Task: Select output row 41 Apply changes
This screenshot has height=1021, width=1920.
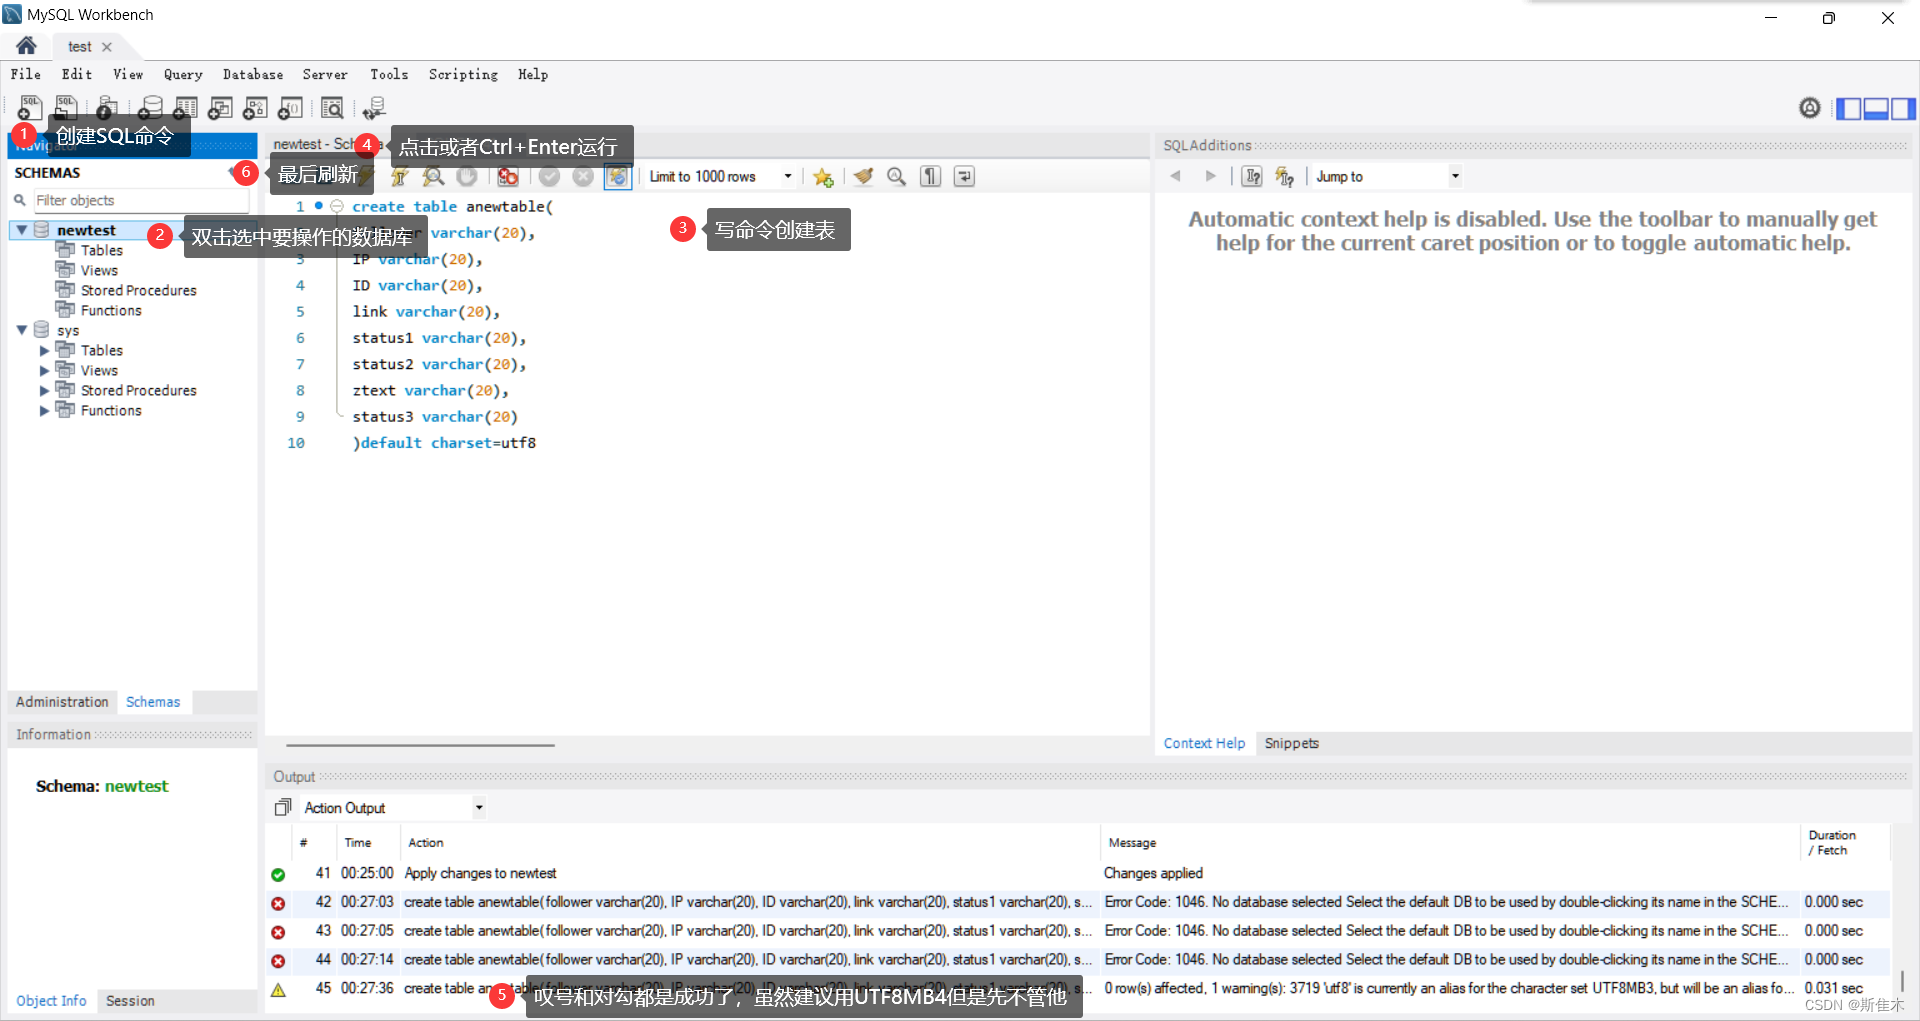Action: pyautogui.click(x=1079, y=873)
